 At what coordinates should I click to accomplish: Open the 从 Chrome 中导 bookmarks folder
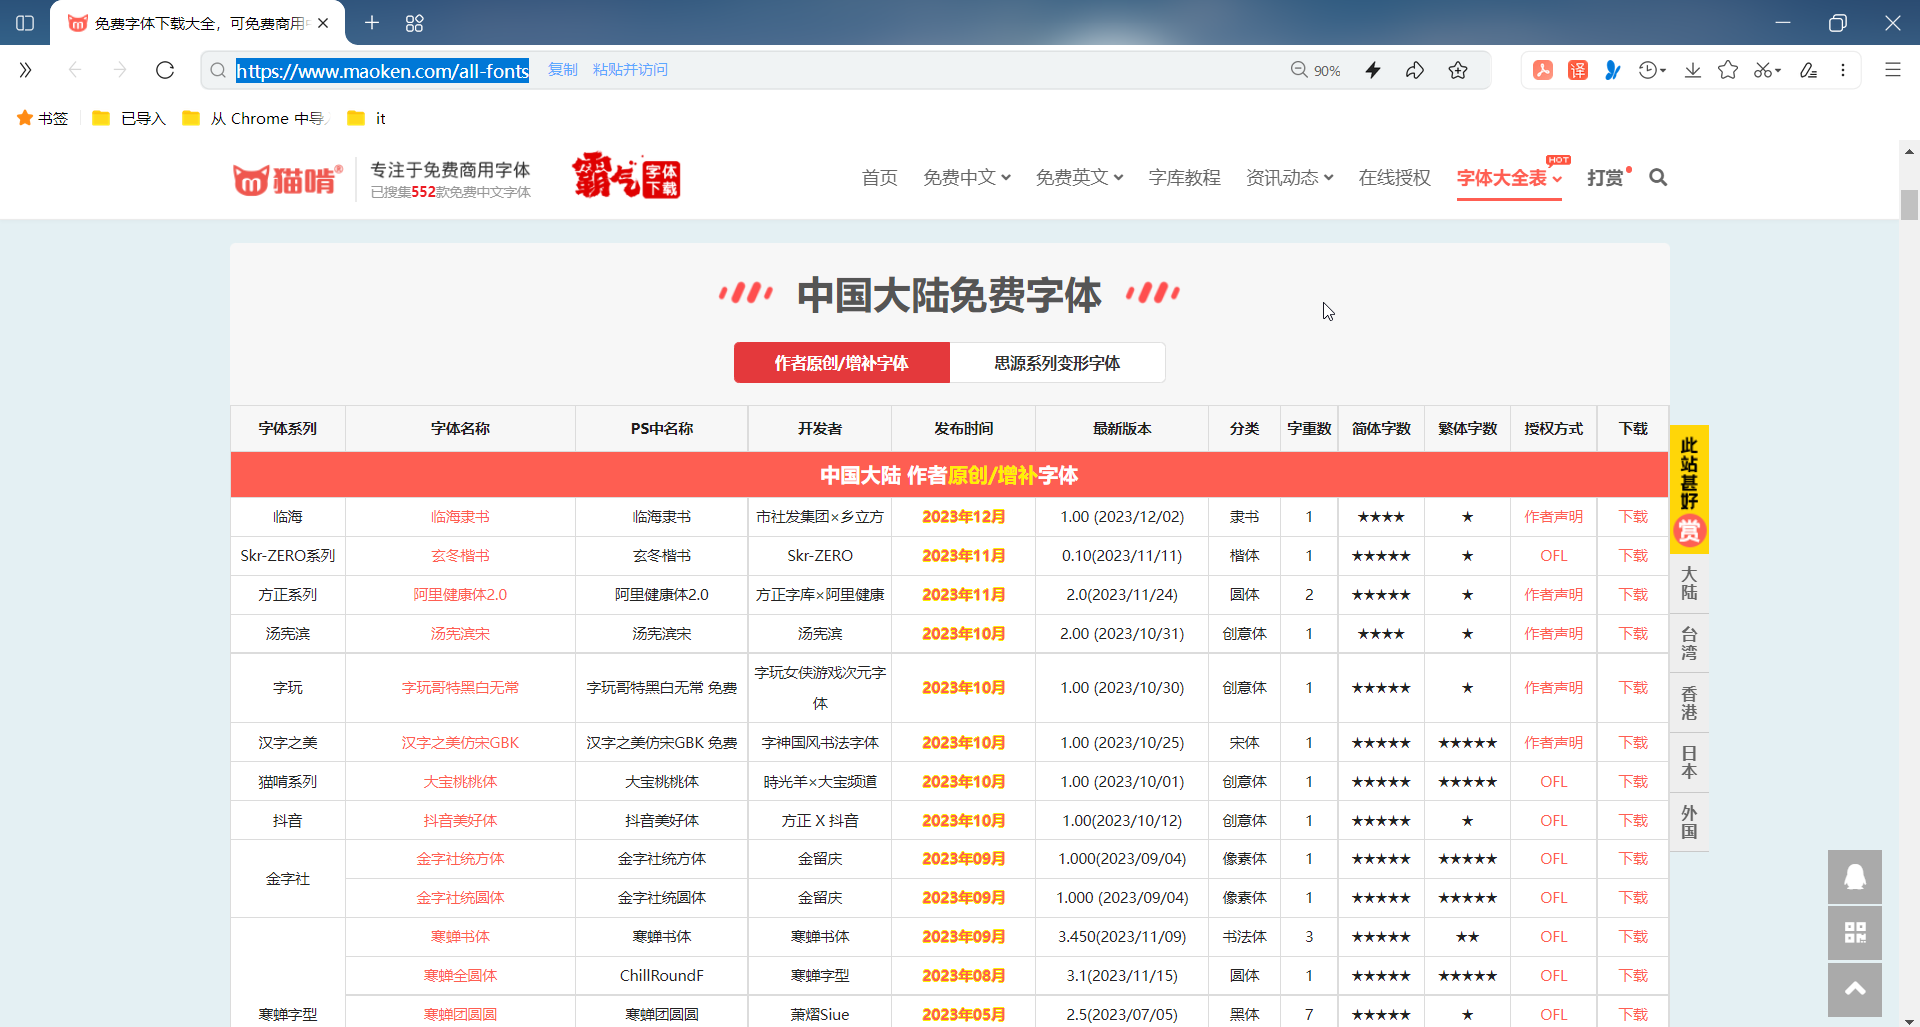(x=255, y=118)
